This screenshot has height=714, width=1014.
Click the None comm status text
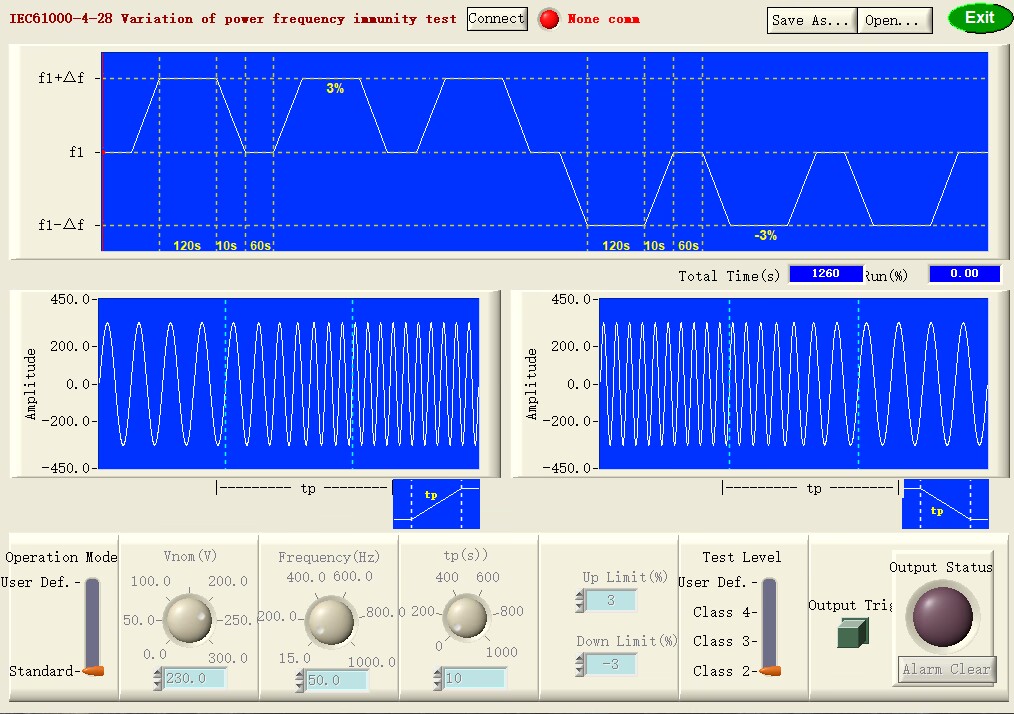tap(603, 19)
